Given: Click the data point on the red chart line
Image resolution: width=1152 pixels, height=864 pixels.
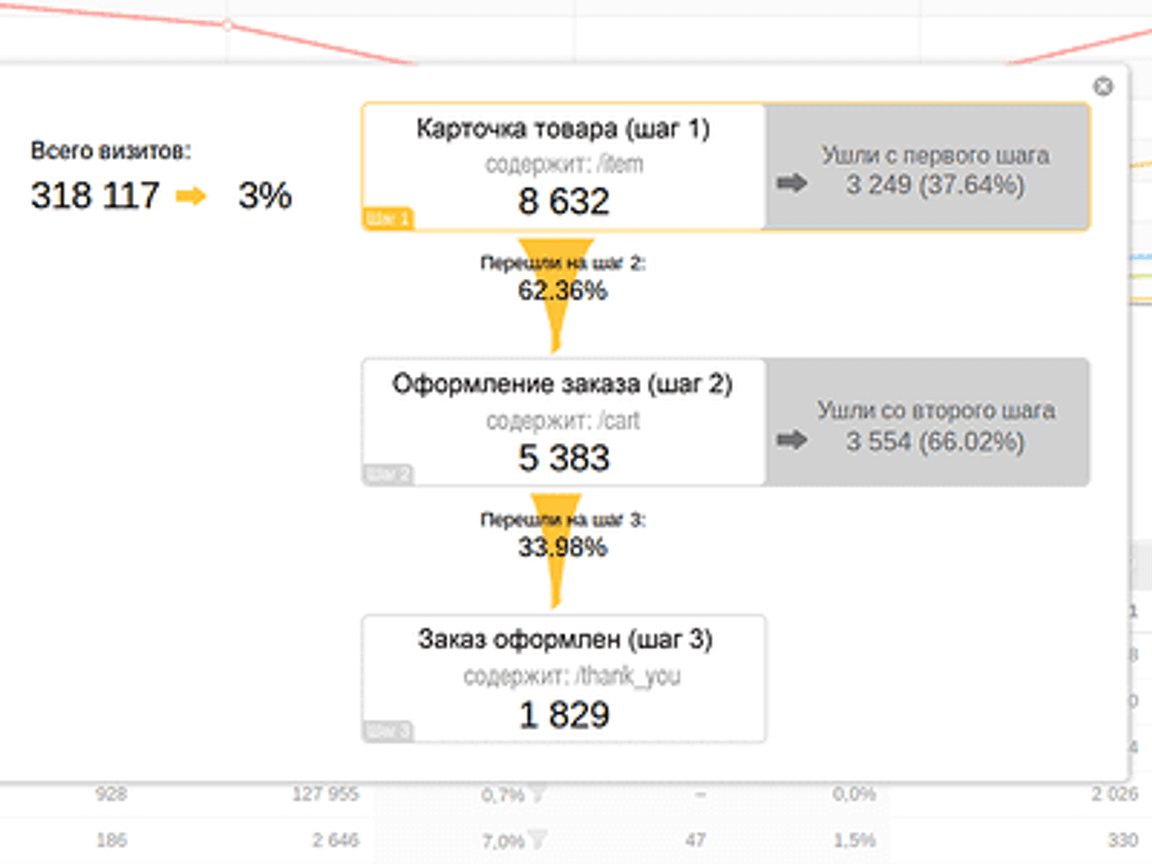Looking at the screenshot, I should tap(228, 25).
